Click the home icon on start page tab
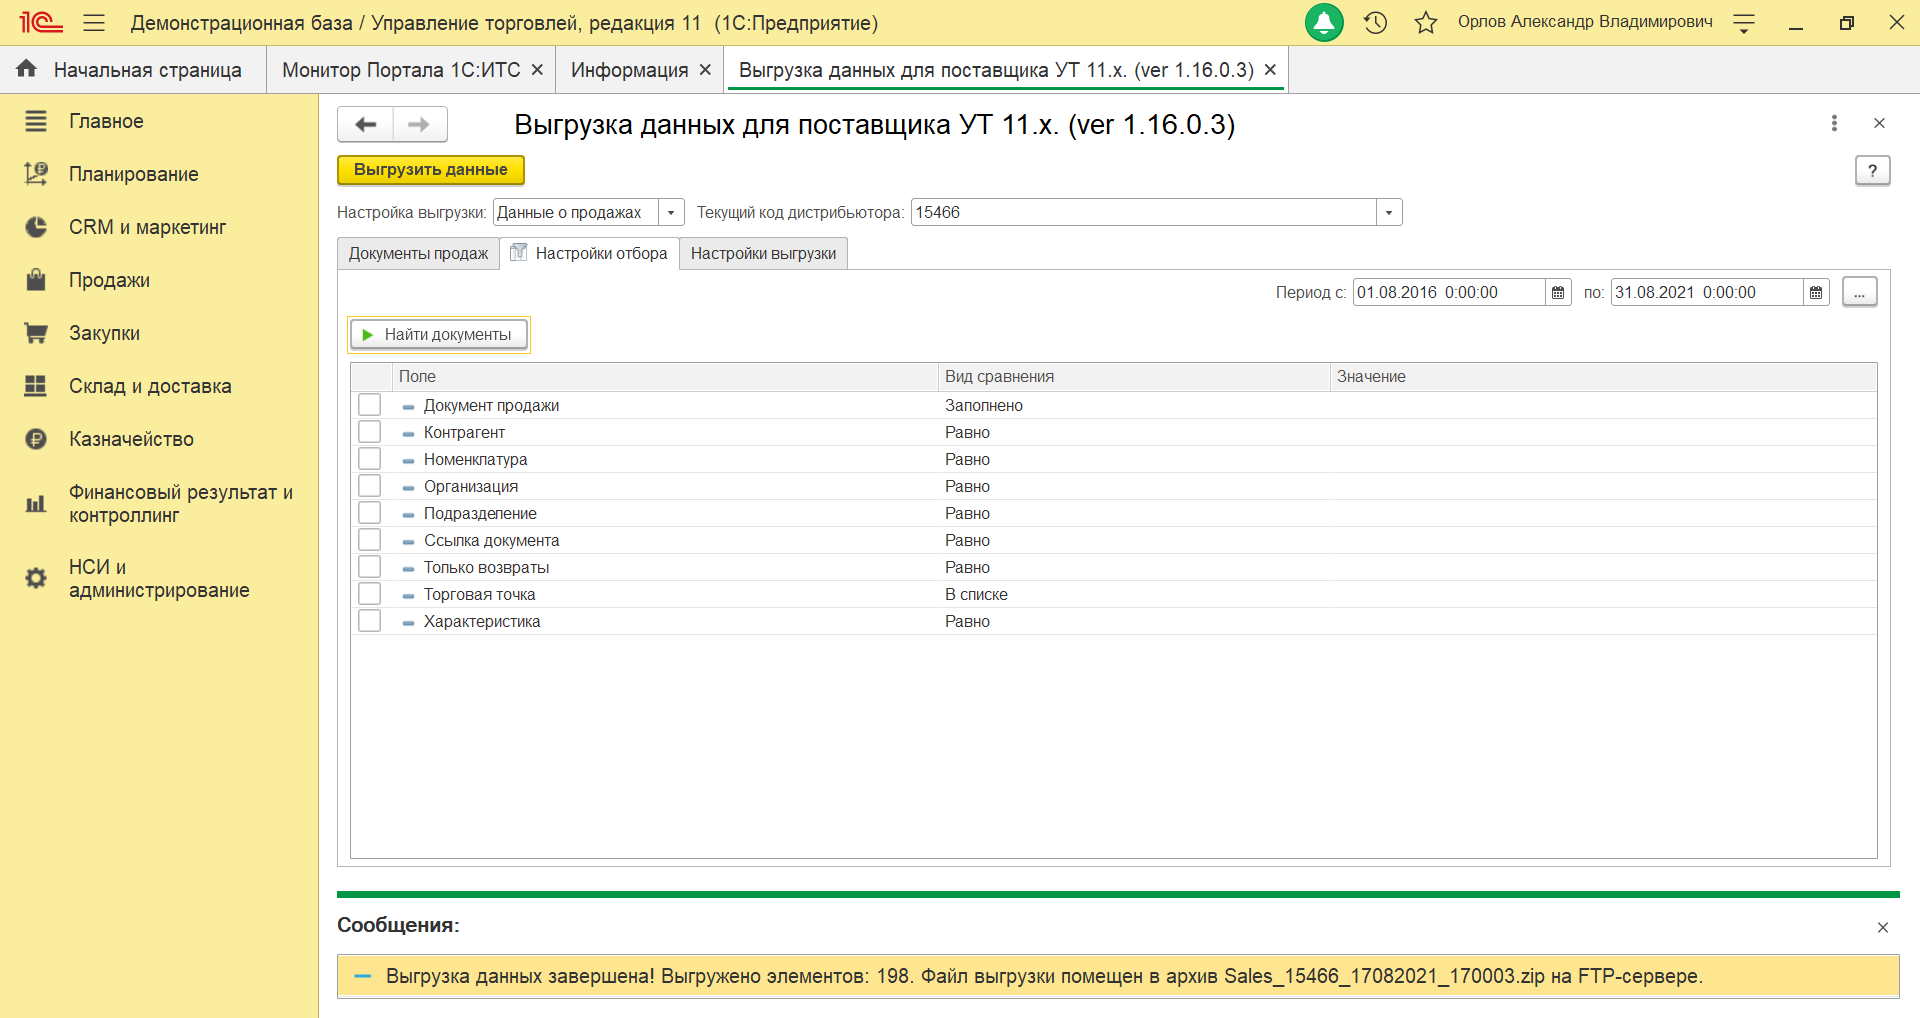 click(x=27, y=68)
